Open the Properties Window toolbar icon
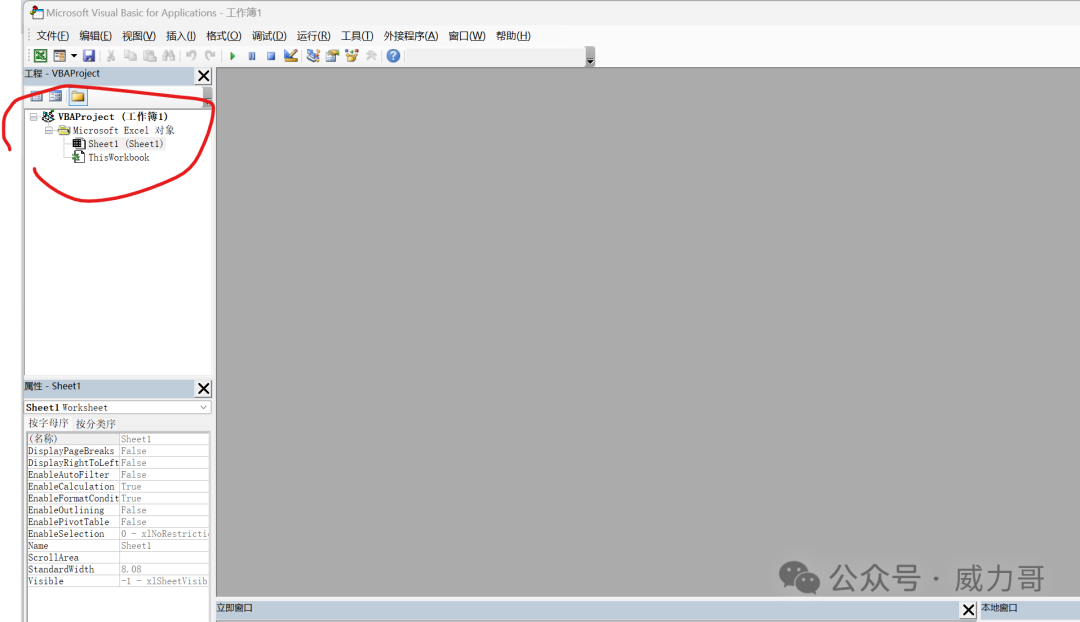This screenshot has width=1080, height=622. (332, 56)
